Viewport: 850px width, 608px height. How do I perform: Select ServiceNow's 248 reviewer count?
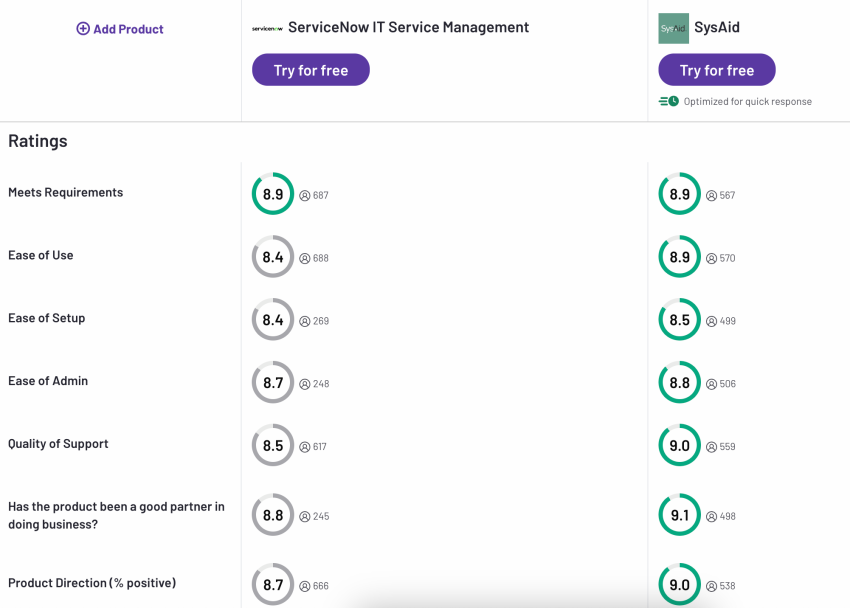(321, 384)
